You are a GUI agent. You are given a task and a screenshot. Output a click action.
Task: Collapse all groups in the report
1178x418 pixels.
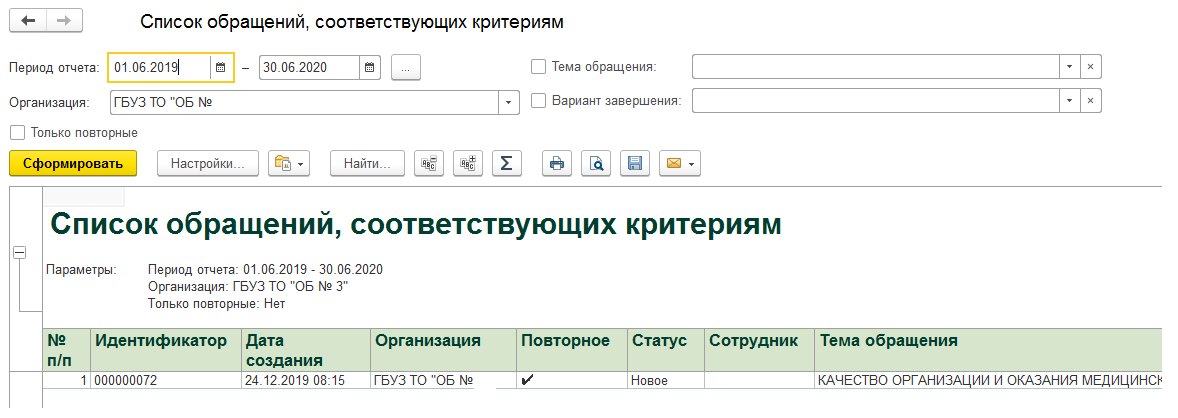[x=430, y=163]
